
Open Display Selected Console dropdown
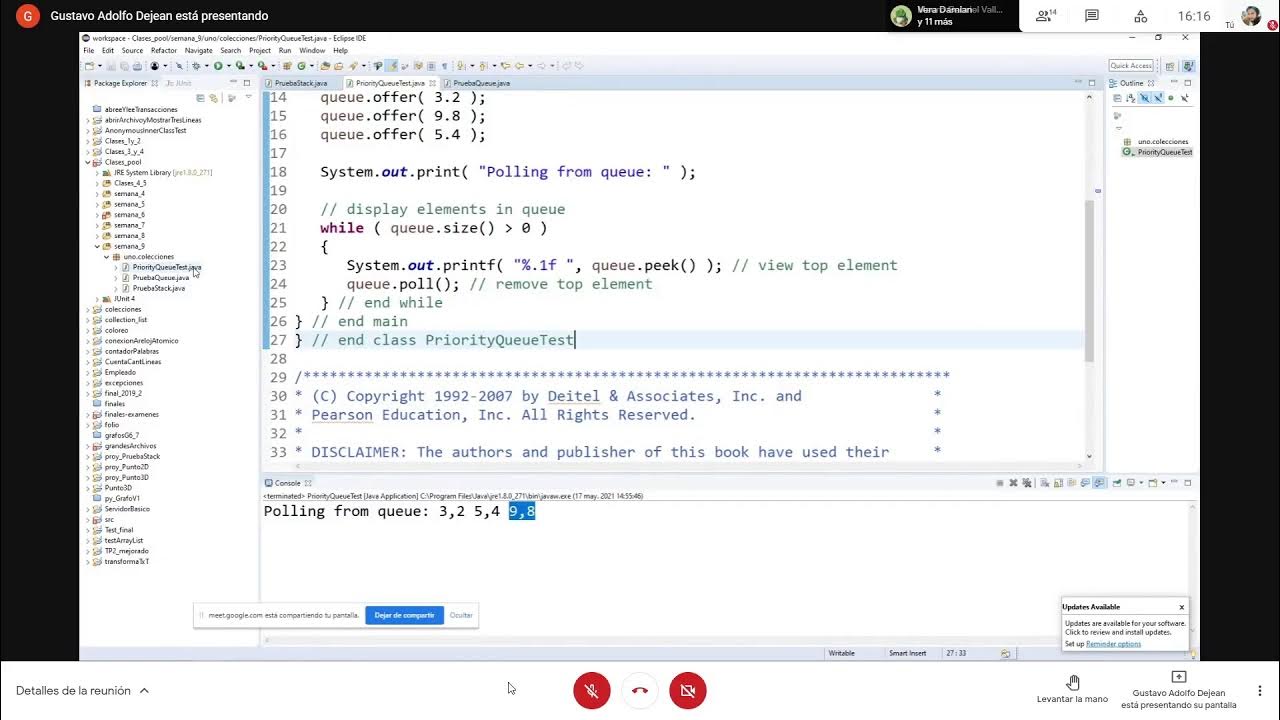(x=1141, y=483)
